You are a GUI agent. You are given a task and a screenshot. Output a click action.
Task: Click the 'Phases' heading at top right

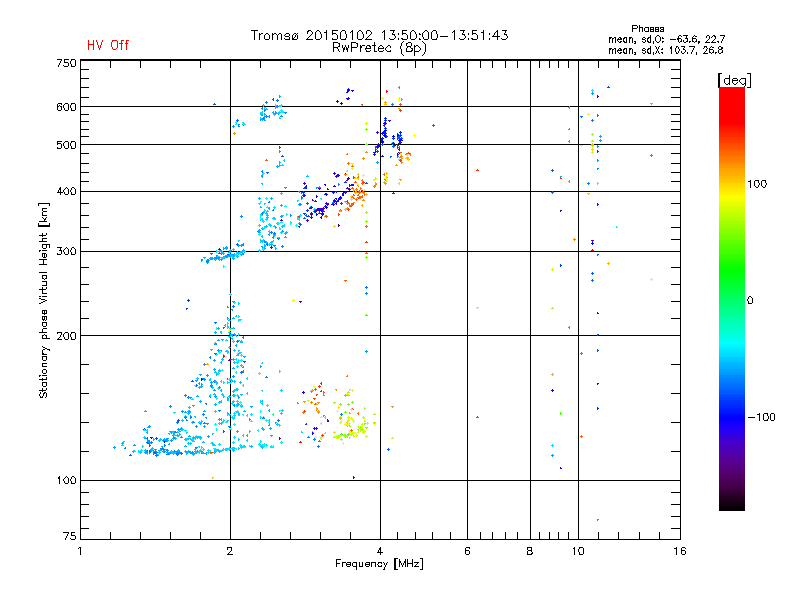point(647,29)
